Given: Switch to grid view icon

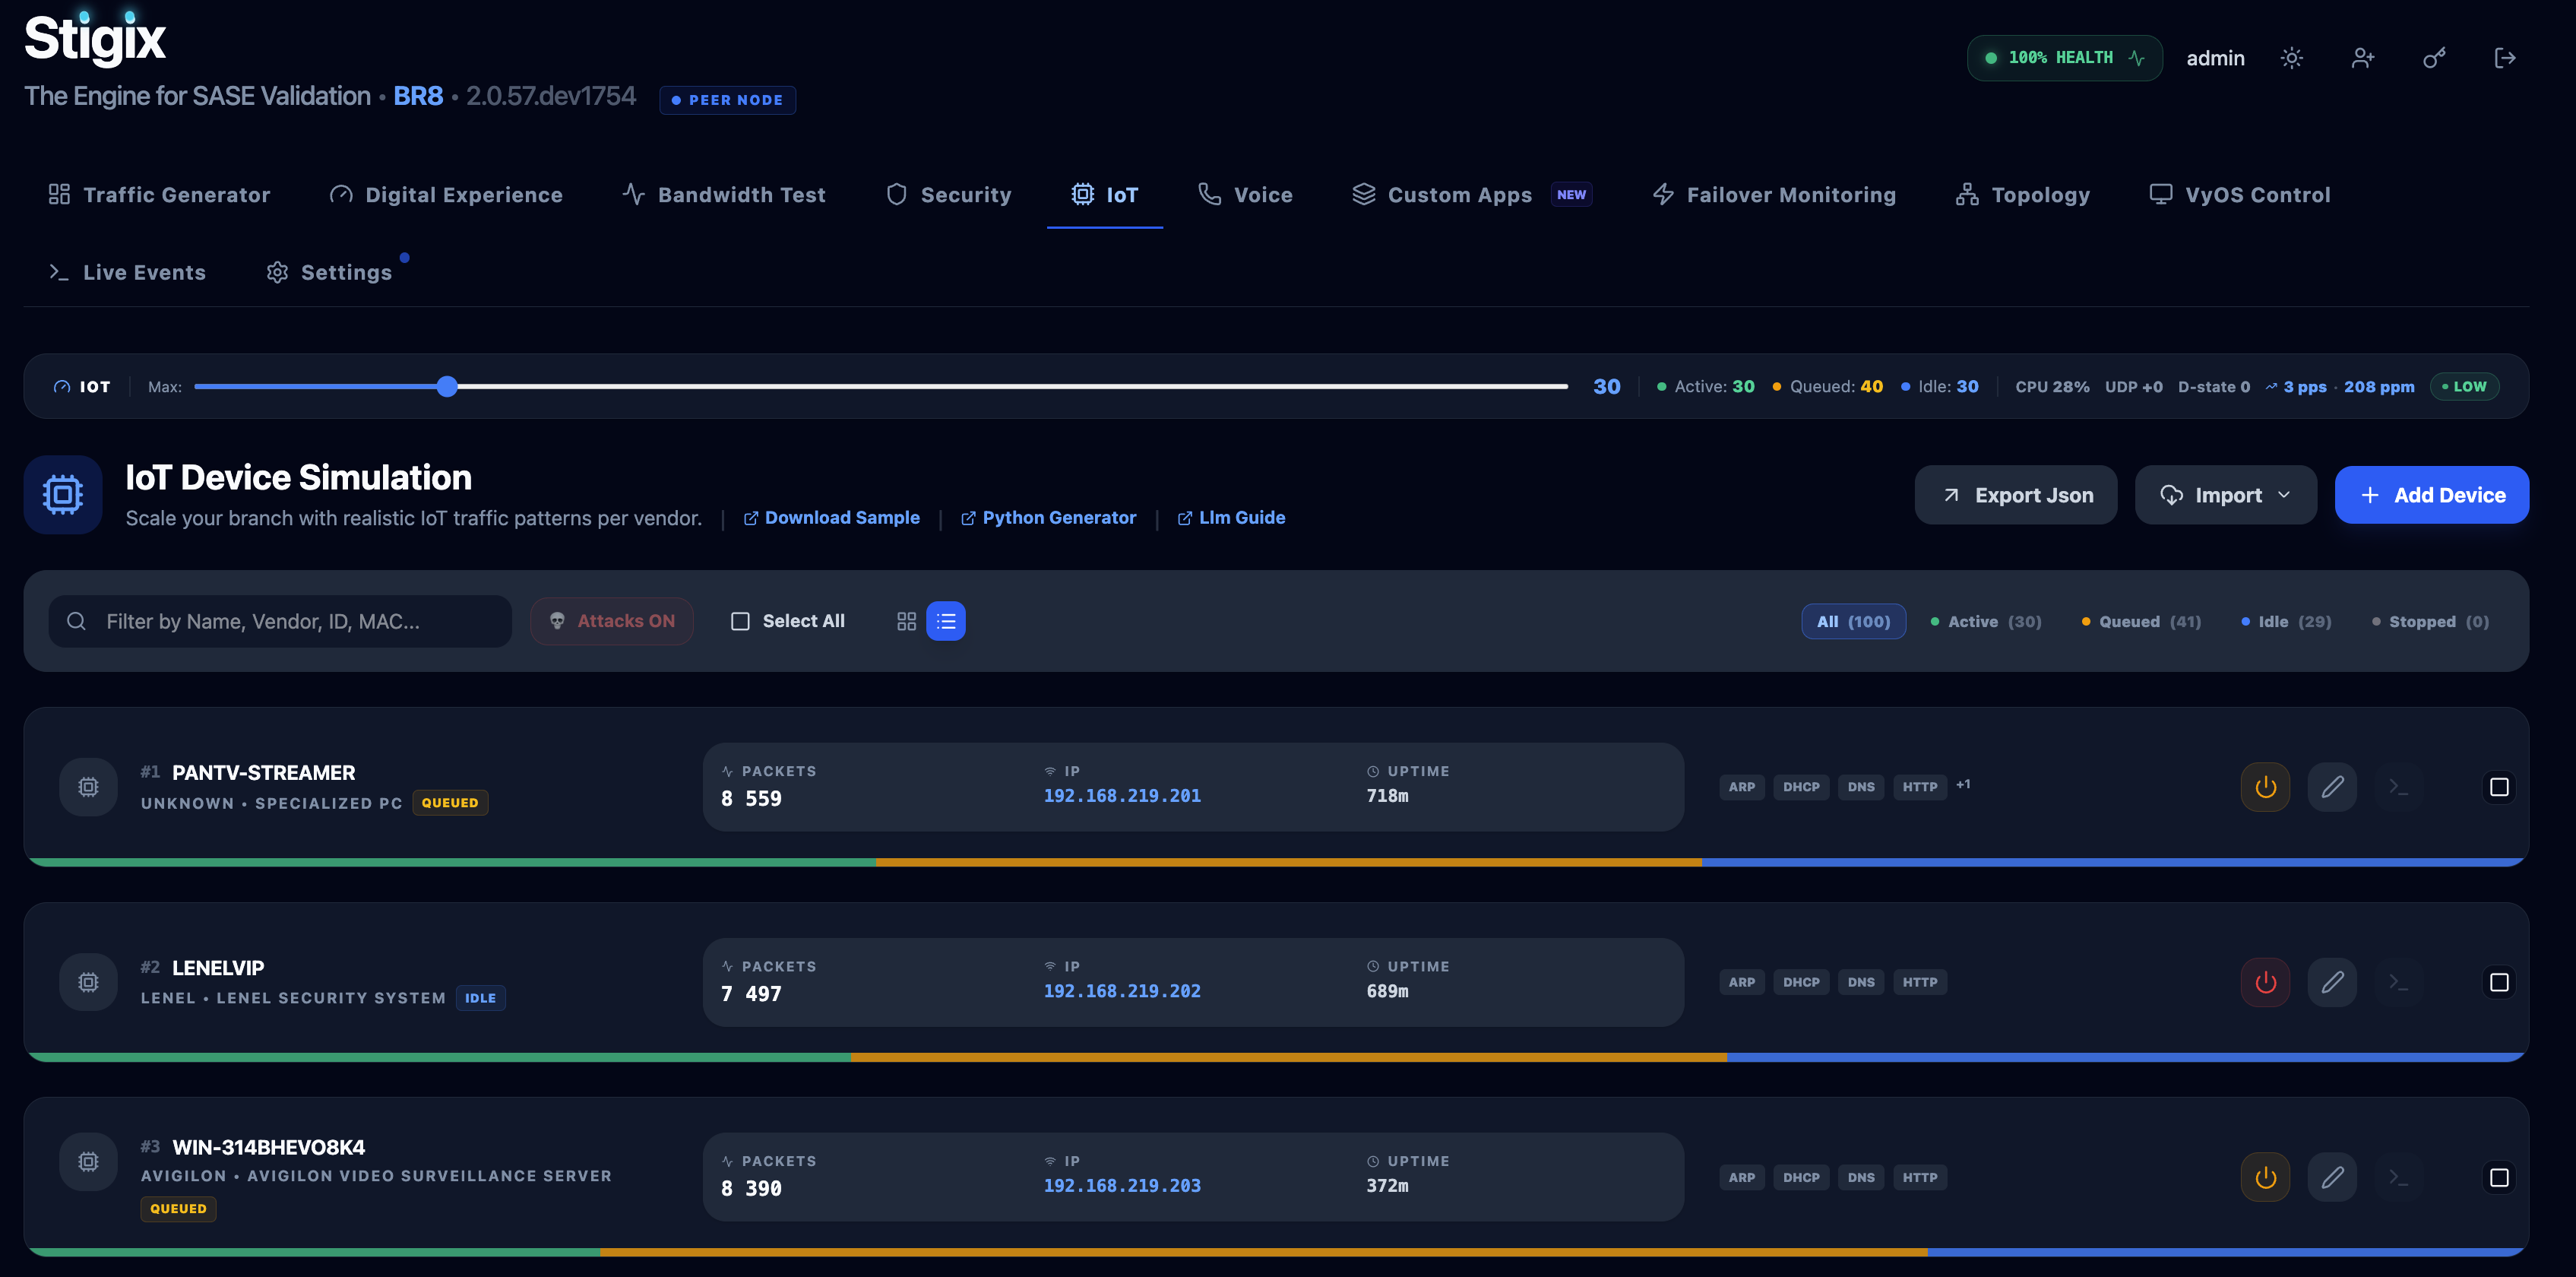Looking at the screenshot, I should (906, 621).
